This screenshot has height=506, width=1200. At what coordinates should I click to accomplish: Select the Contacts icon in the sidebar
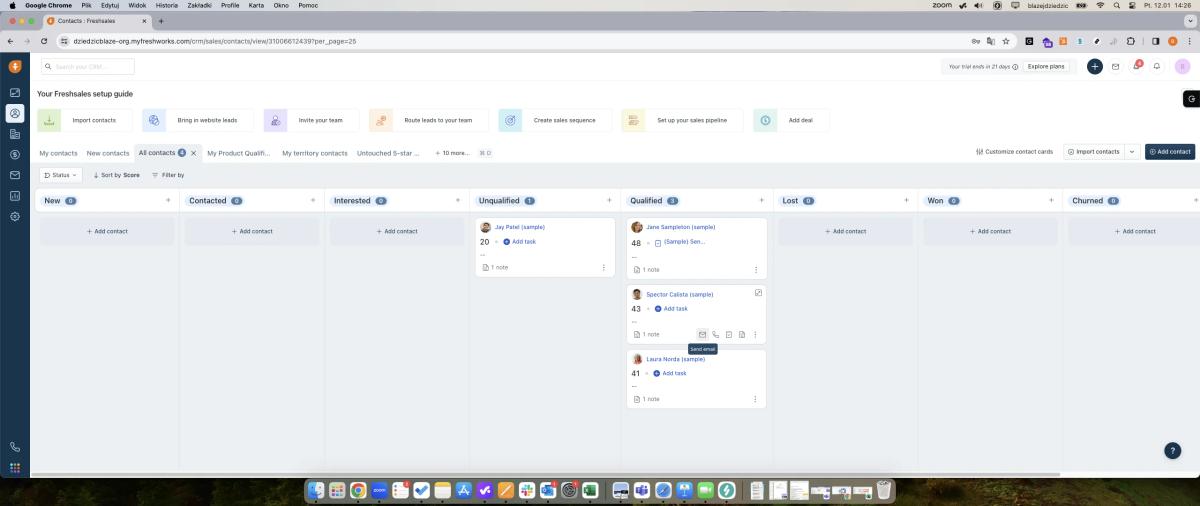[15, 113]
